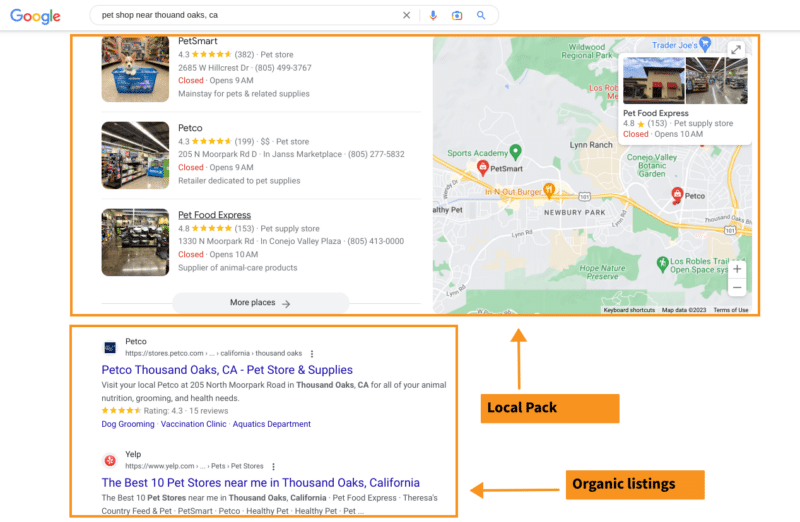Screen dimensions: 800x522
Task: Click the Conejo Valley Botanic Garden map label
Action: tap(652, 165)
